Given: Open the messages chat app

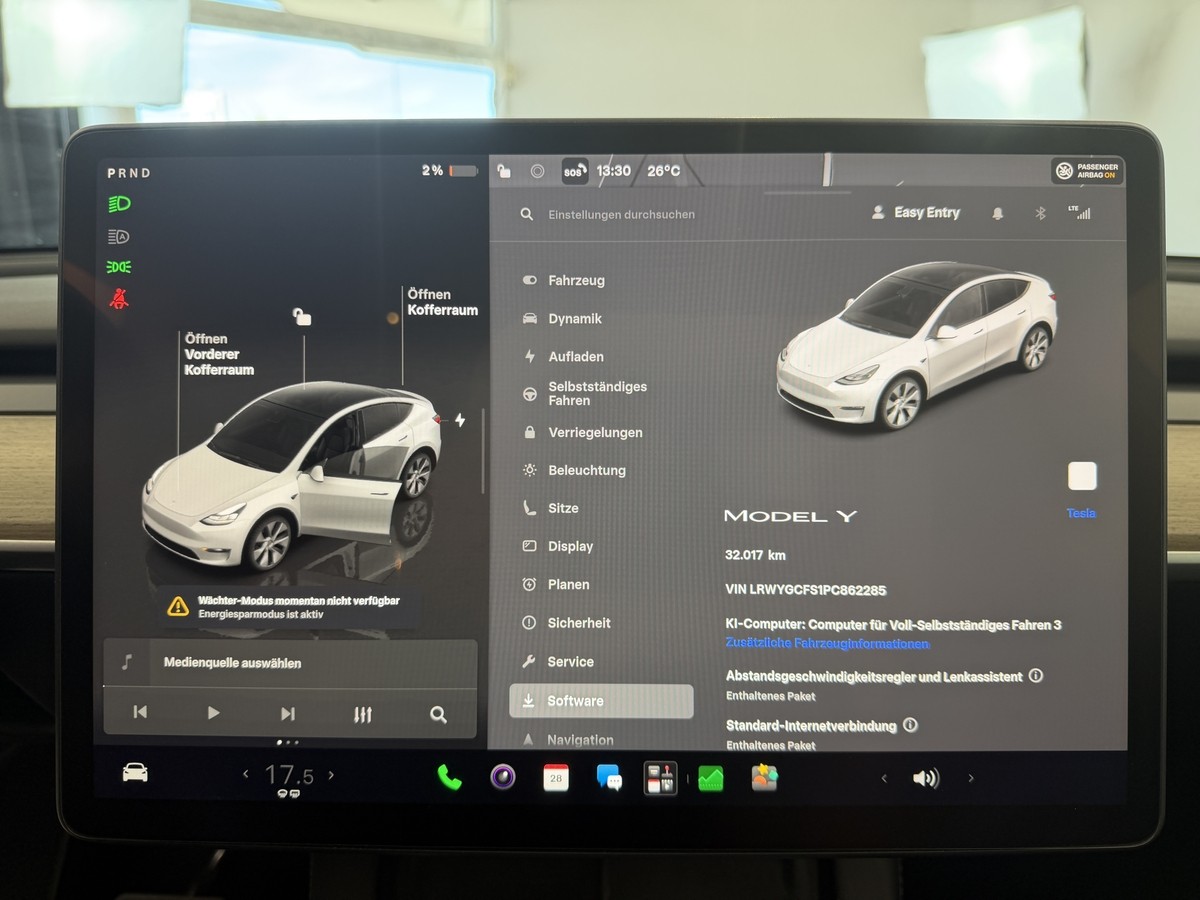Looking at the screenshot, I should click(x=609, y=777).
